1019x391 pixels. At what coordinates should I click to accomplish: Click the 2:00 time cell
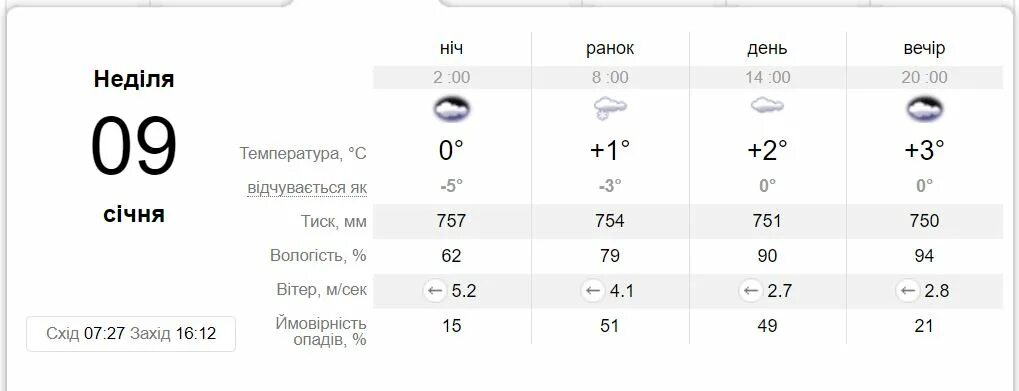452,77
